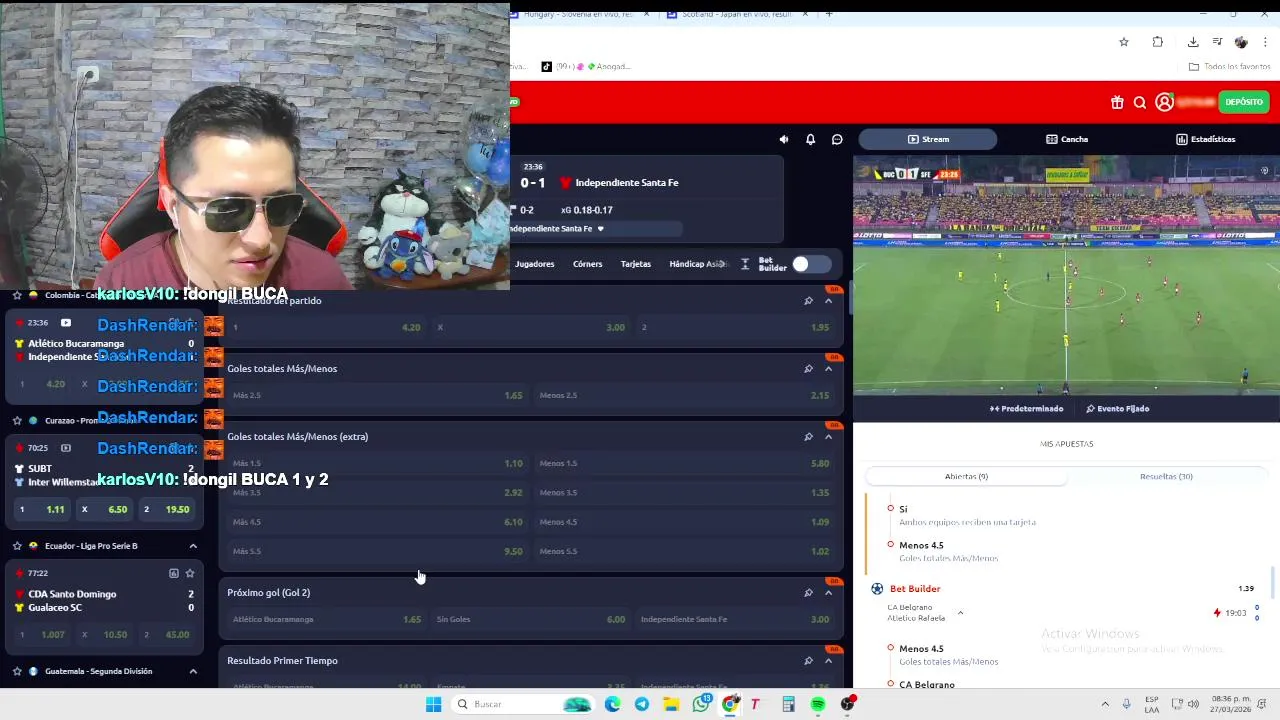Favorite the Colombia league with star icon
The height and width of the screenshot is (720, 1280).
point(17,295)
